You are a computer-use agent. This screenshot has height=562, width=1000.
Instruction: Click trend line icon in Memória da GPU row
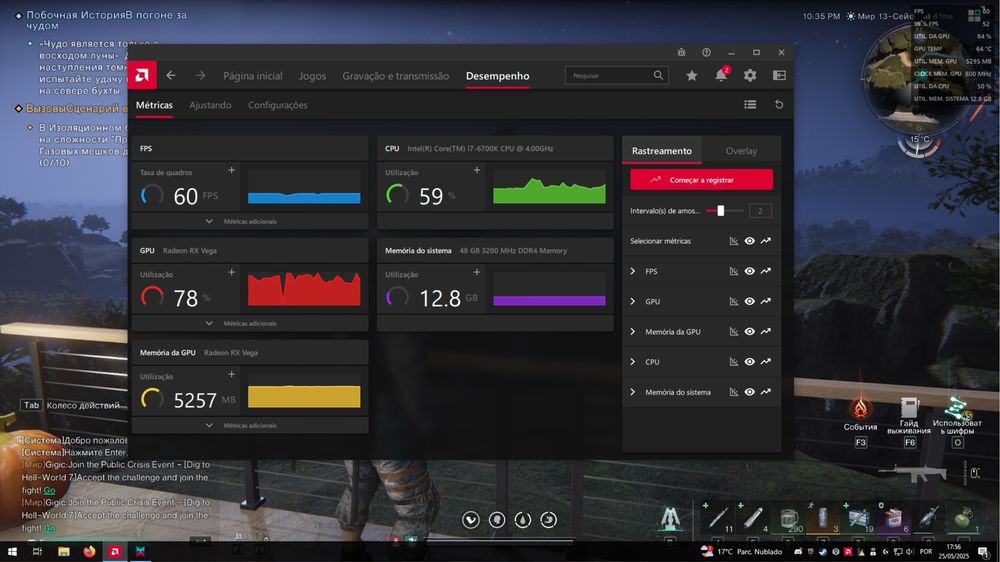(x=765, y=332)
